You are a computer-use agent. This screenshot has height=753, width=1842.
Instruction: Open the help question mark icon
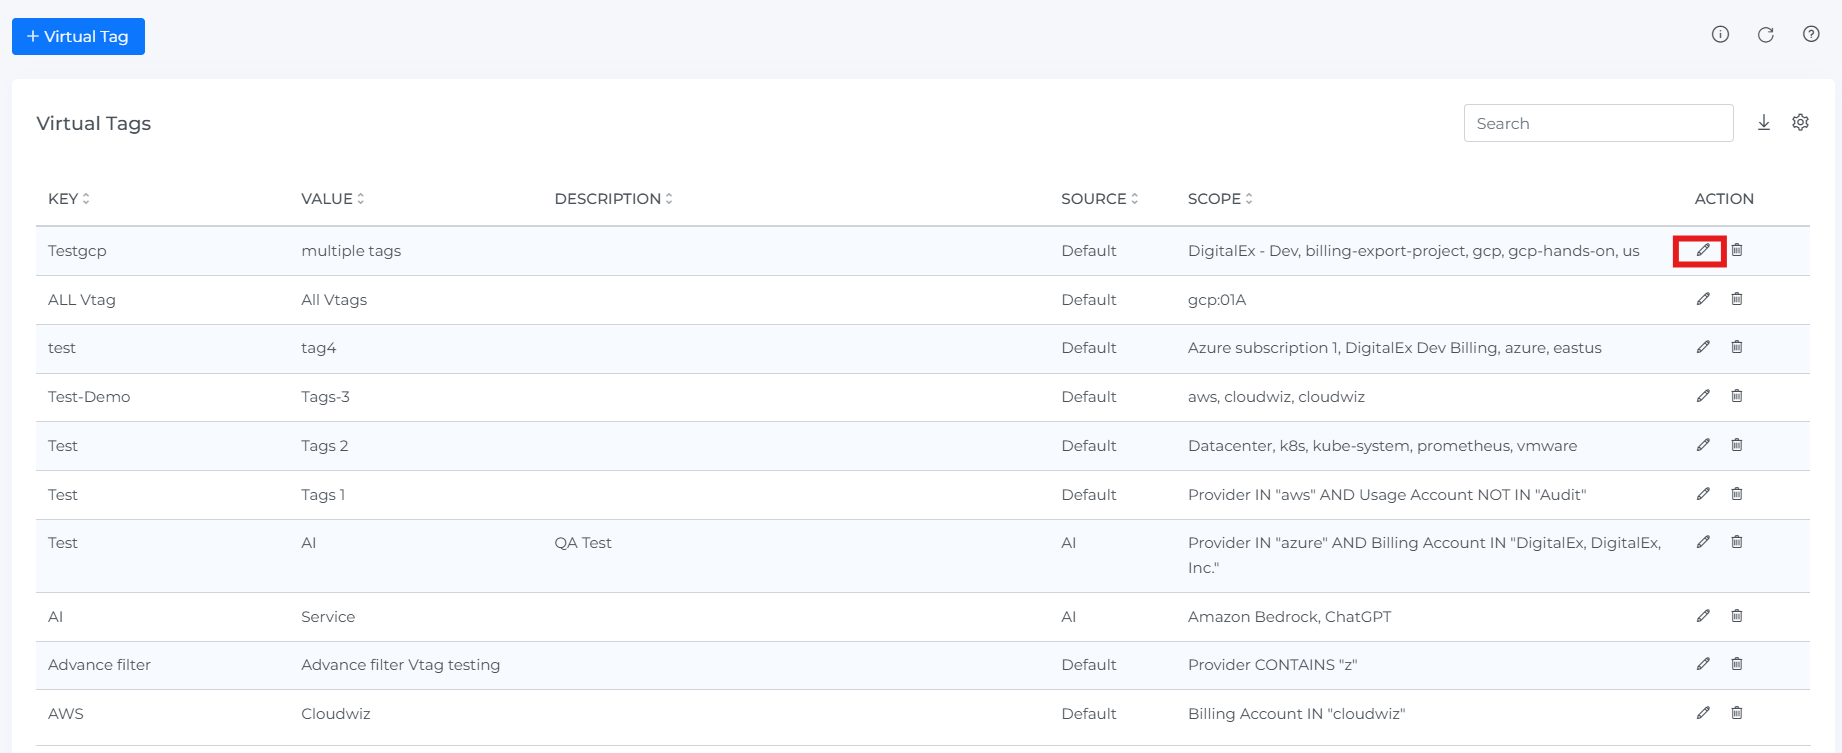(x=1811, y=35)
